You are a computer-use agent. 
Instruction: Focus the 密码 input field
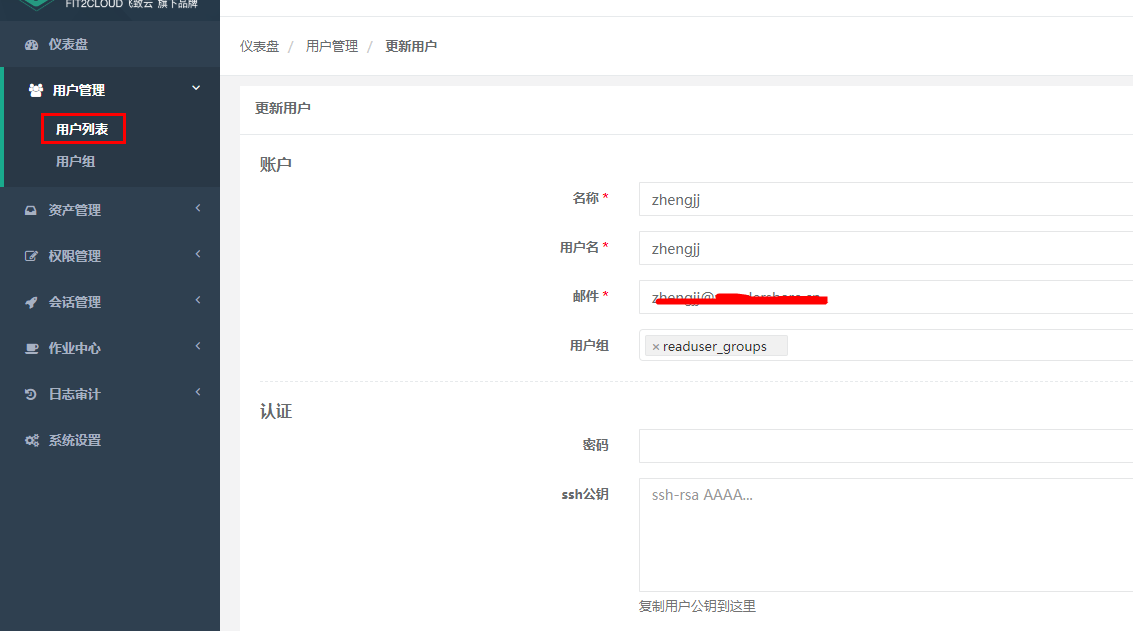tap(886, 446)
